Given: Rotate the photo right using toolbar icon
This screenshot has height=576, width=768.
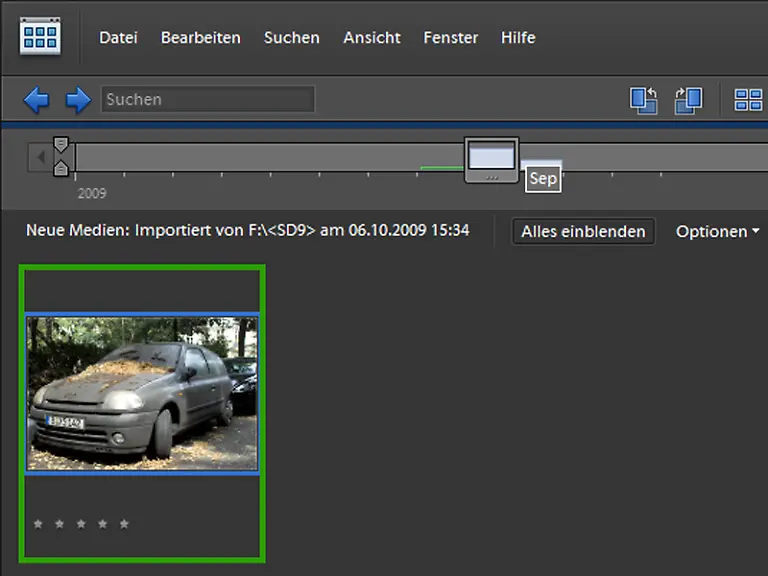Looking at the screenshot, I should (x=688, y=100).
